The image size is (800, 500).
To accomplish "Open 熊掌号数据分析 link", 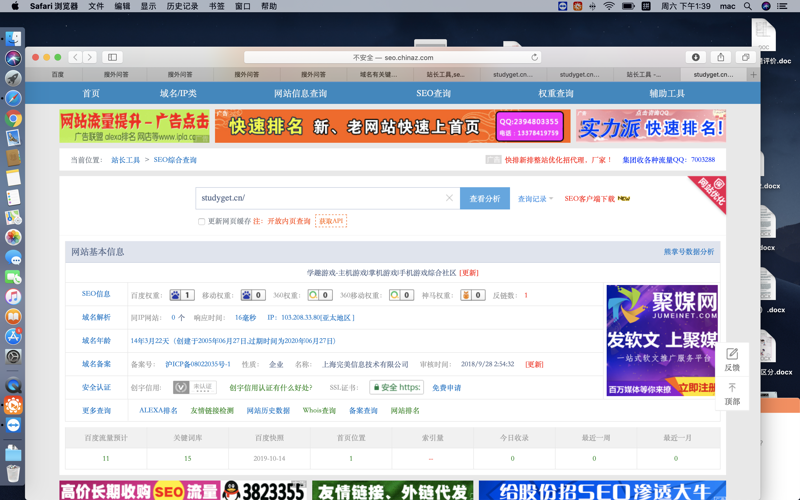I will (x=689, y=252).
